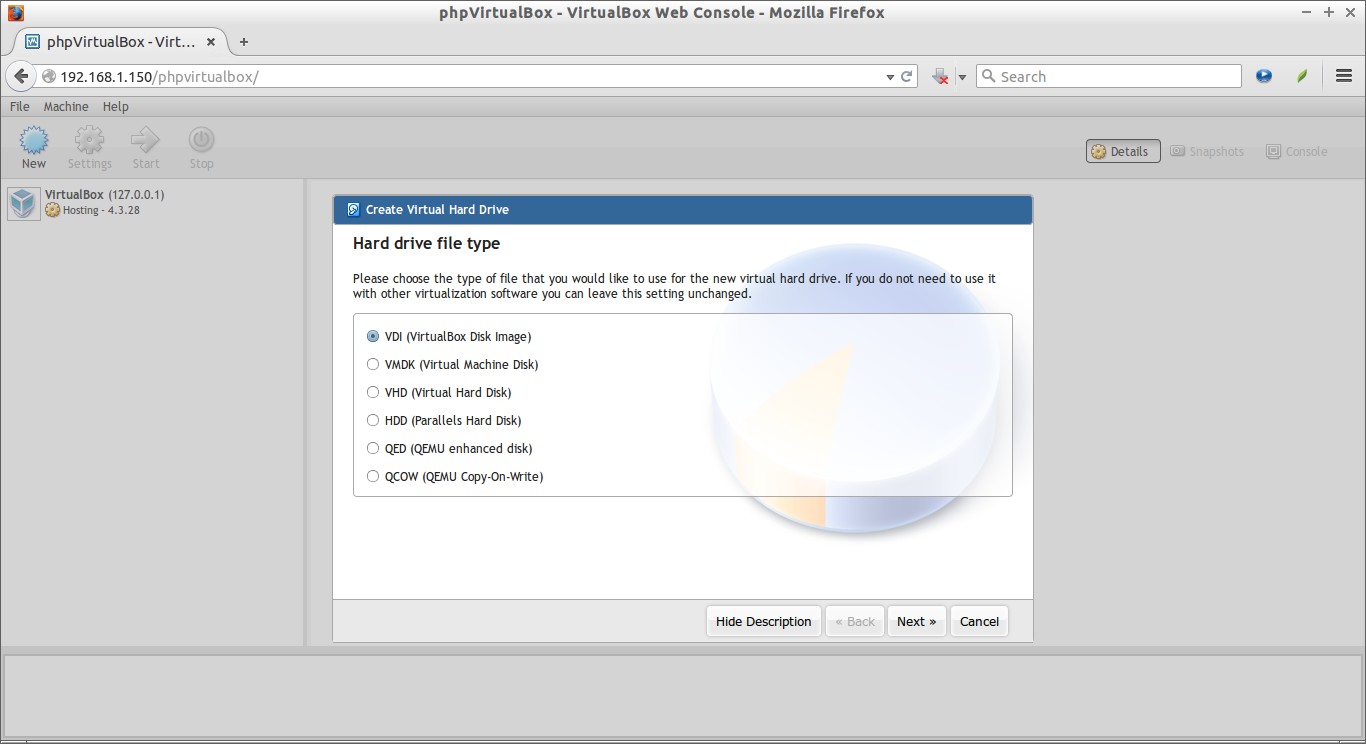Reload the page with refresh icon

point(907,76)
